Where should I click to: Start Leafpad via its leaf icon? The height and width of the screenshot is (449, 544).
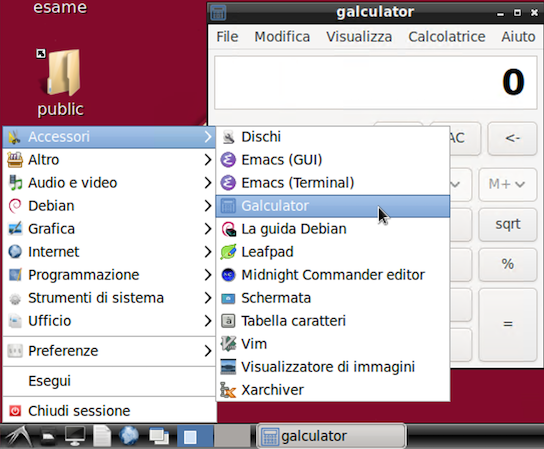(x=228, y=252)
